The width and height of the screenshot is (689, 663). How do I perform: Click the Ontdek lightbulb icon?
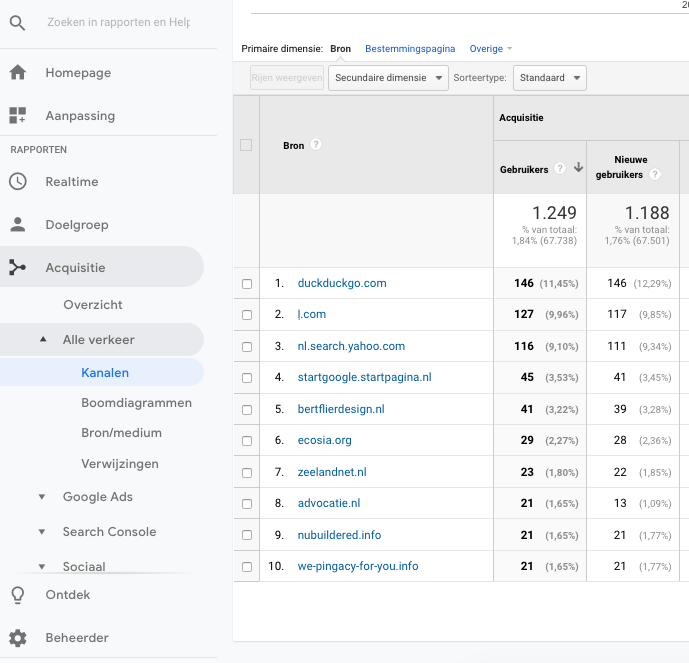coord(18,595)
